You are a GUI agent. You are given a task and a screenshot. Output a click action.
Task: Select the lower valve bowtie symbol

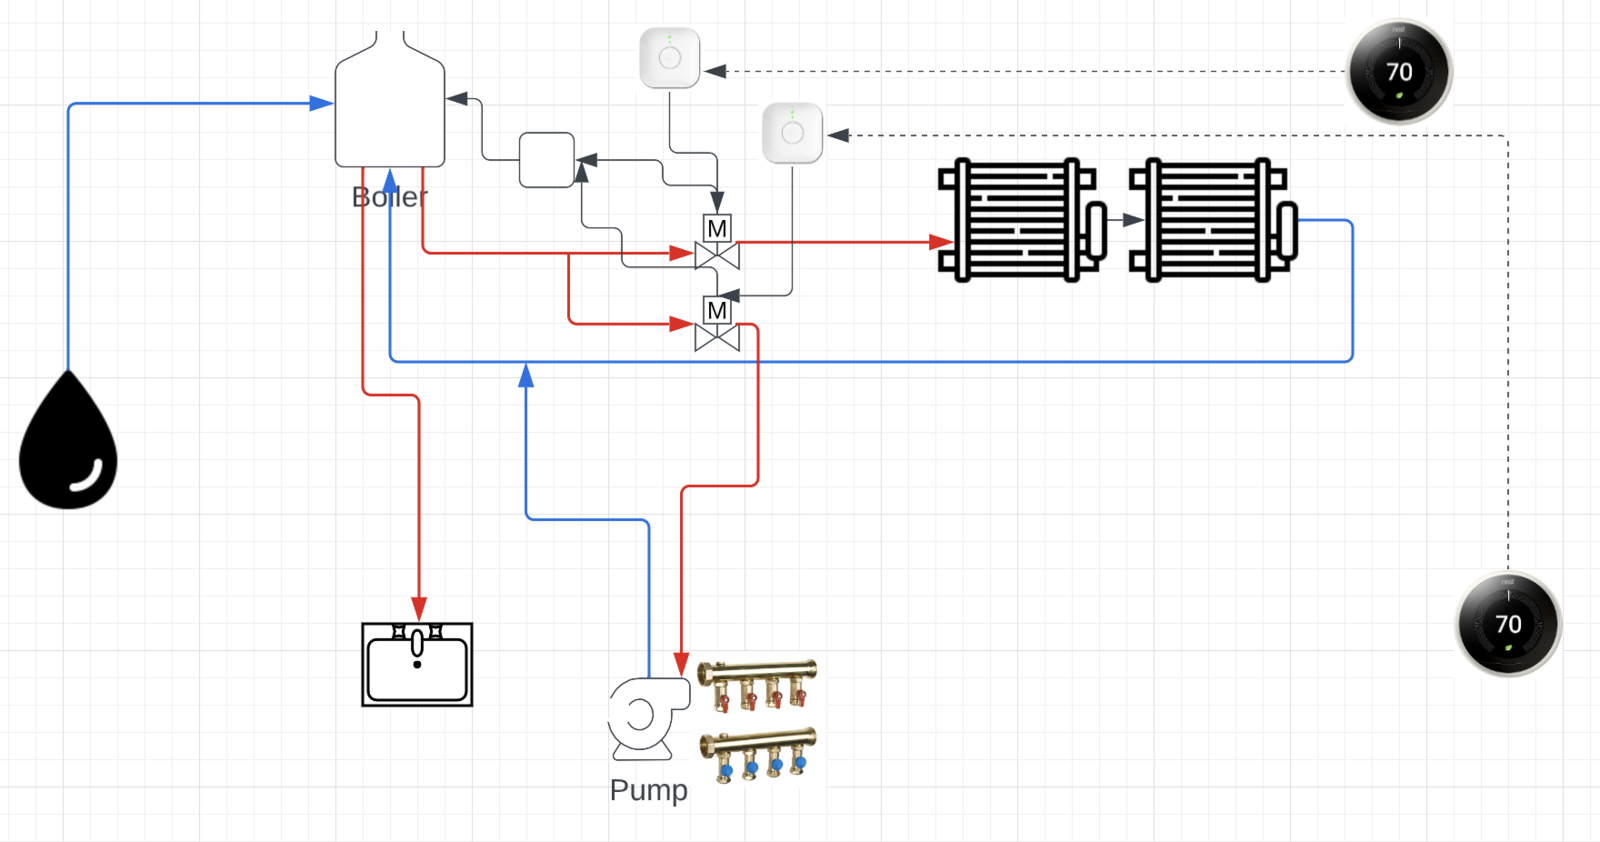coord(717,338)
